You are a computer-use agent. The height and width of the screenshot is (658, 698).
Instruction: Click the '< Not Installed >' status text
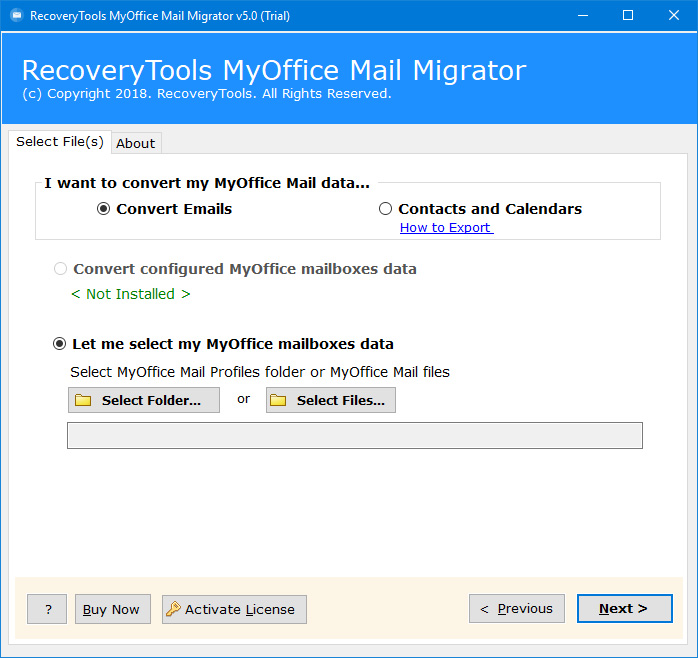click(x=130, y=294)
